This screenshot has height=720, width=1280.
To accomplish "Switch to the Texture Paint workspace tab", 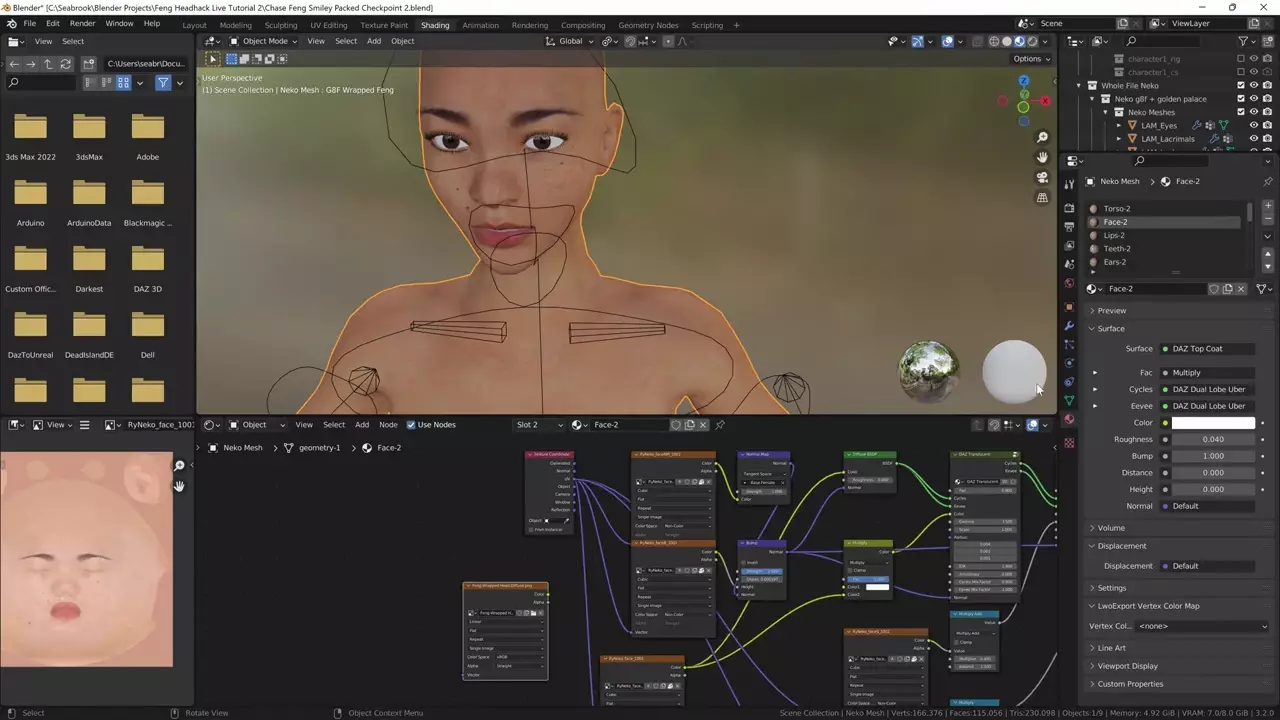I will tap(384, 25).
